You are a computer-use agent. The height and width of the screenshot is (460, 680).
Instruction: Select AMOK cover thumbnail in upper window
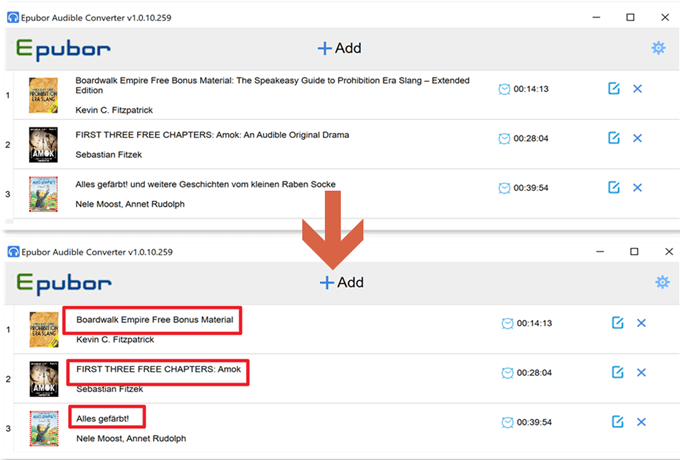(43, 145)
